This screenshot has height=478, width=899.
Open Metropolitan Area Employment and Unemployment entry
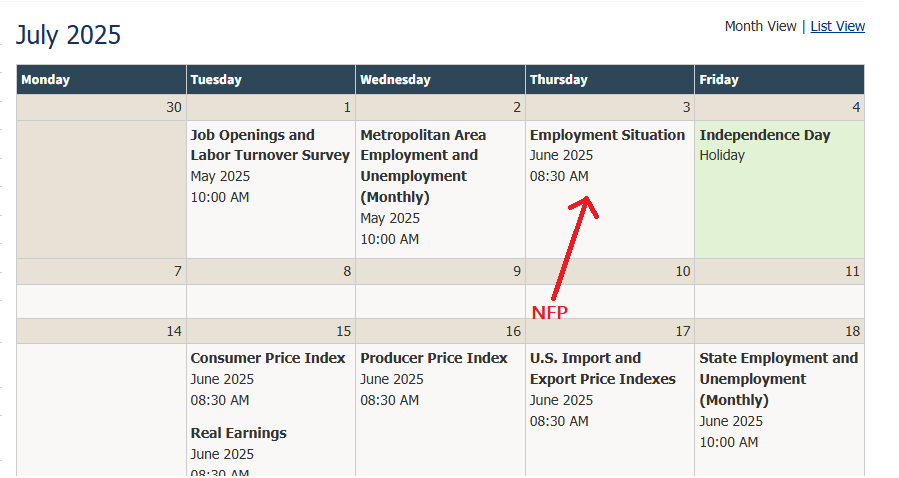point(423,165)
